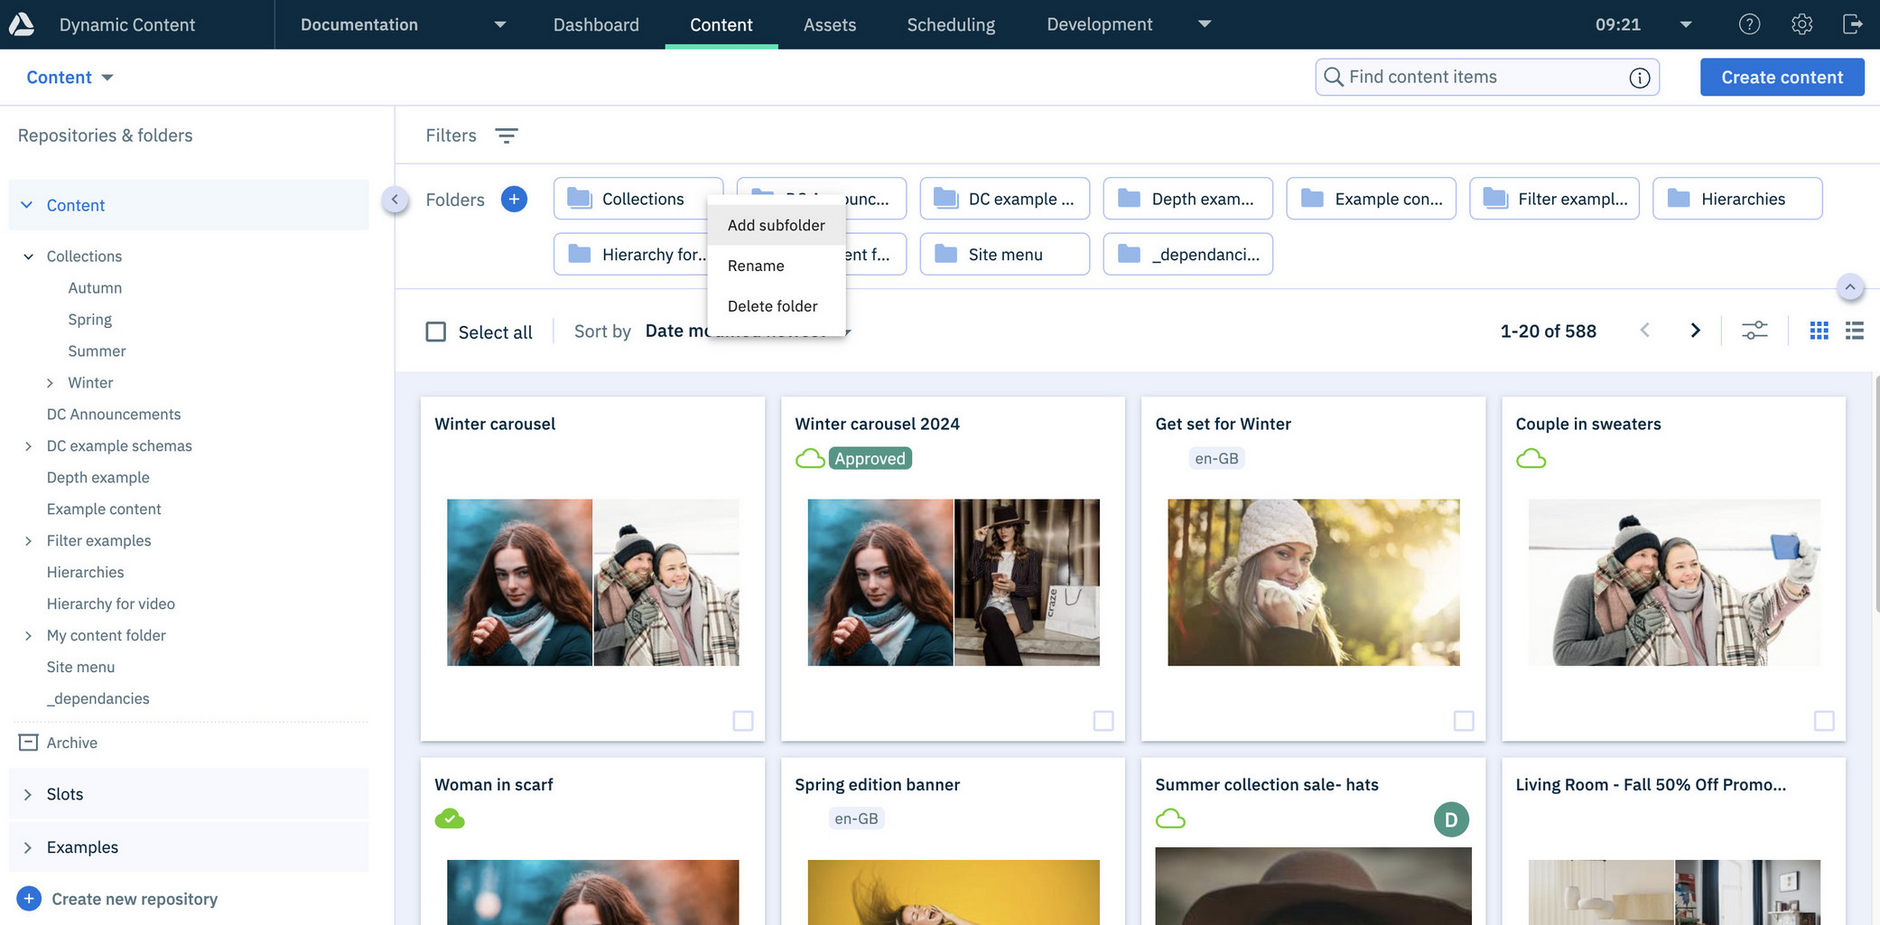Switch to the Assets tab

pos(830,24)
